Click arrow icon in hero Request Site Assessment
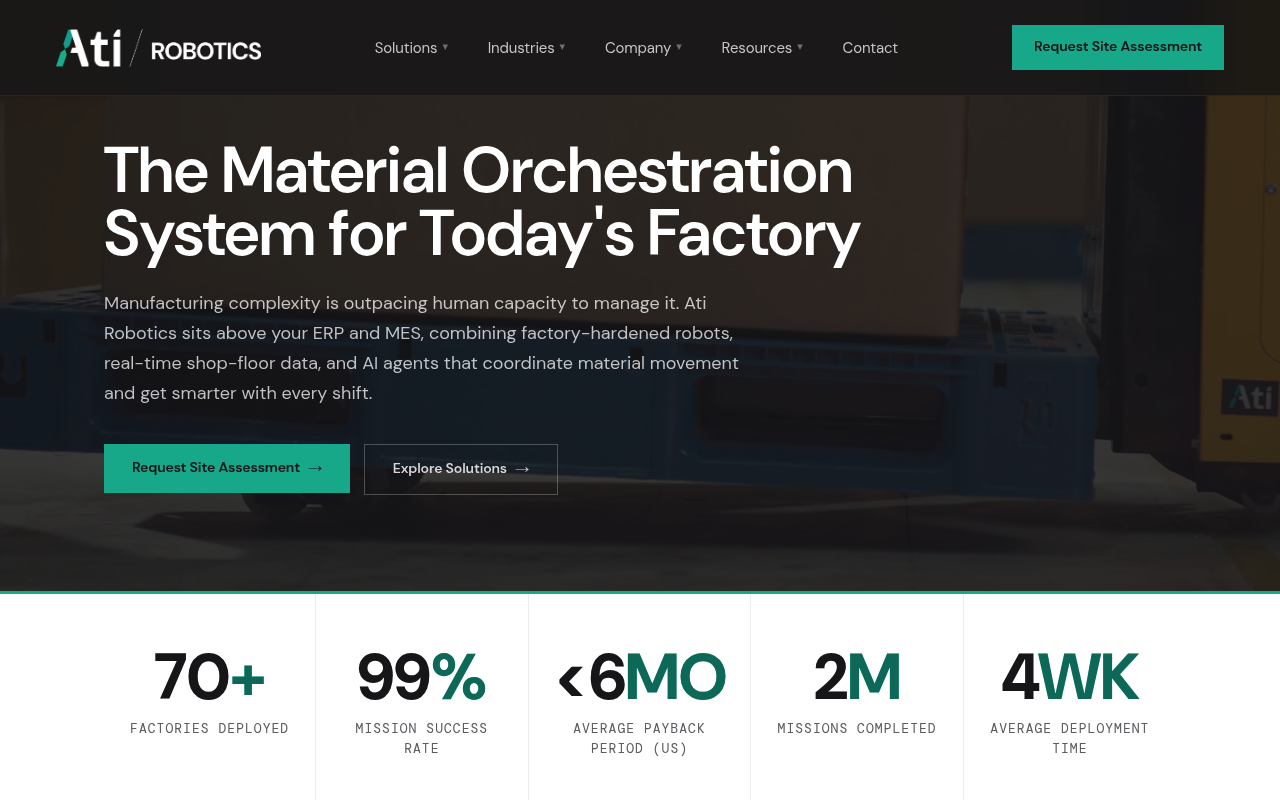This screenshot has width=1280, height=800. 315,468
